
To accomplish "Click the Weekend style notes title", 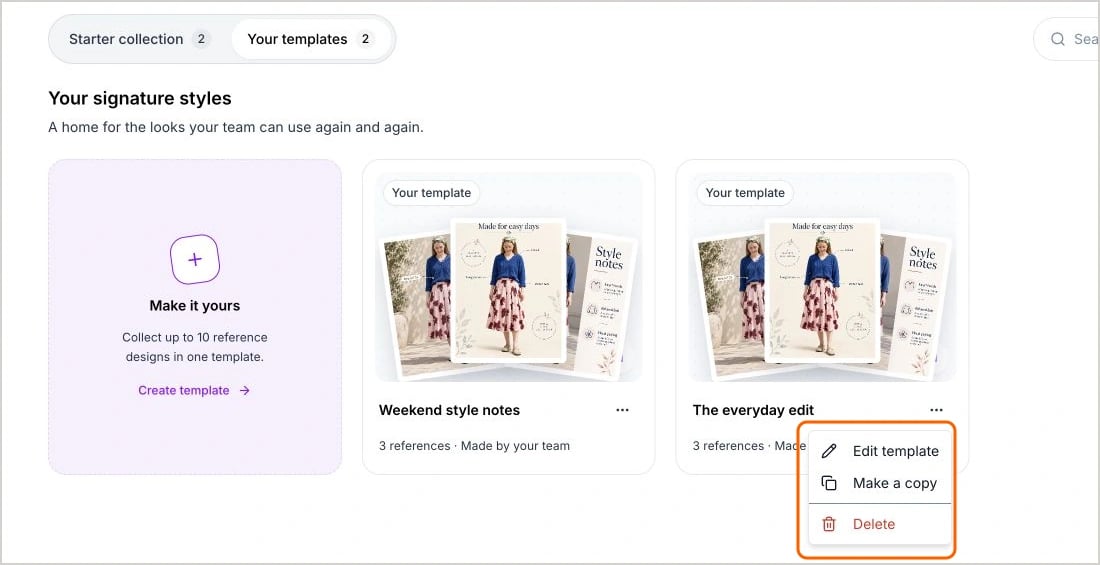I will point(449,410).
